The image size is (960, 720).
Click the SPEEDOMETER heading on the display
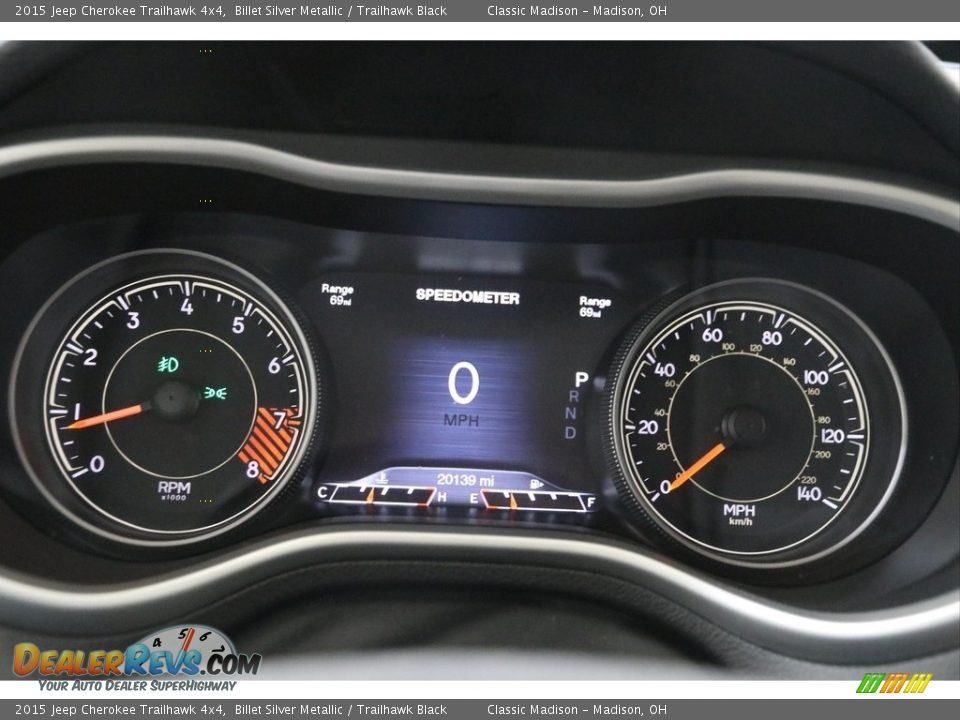tap(467, 297)
